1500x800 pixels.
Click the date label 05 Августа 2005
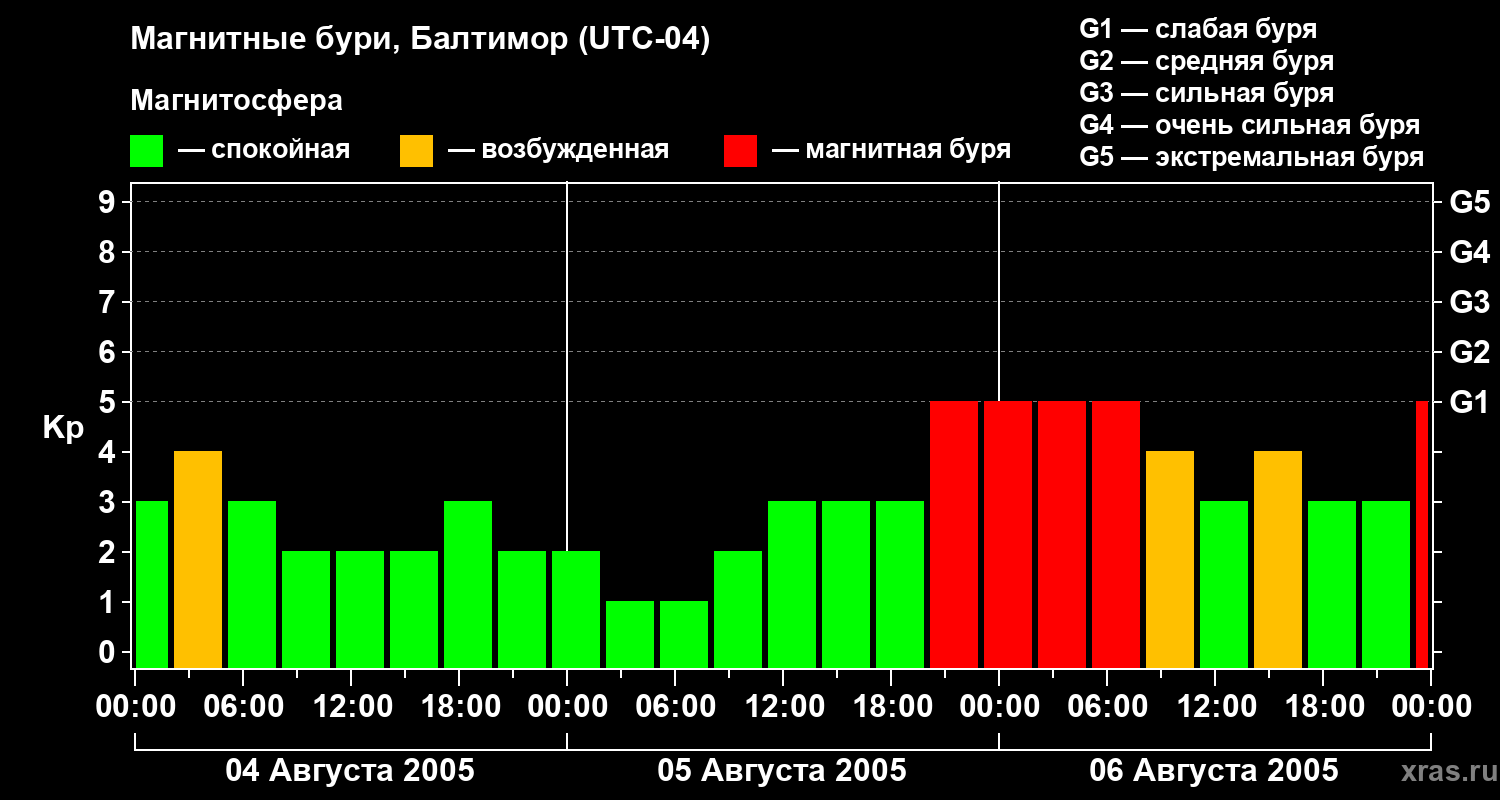(x=782, y=770)
